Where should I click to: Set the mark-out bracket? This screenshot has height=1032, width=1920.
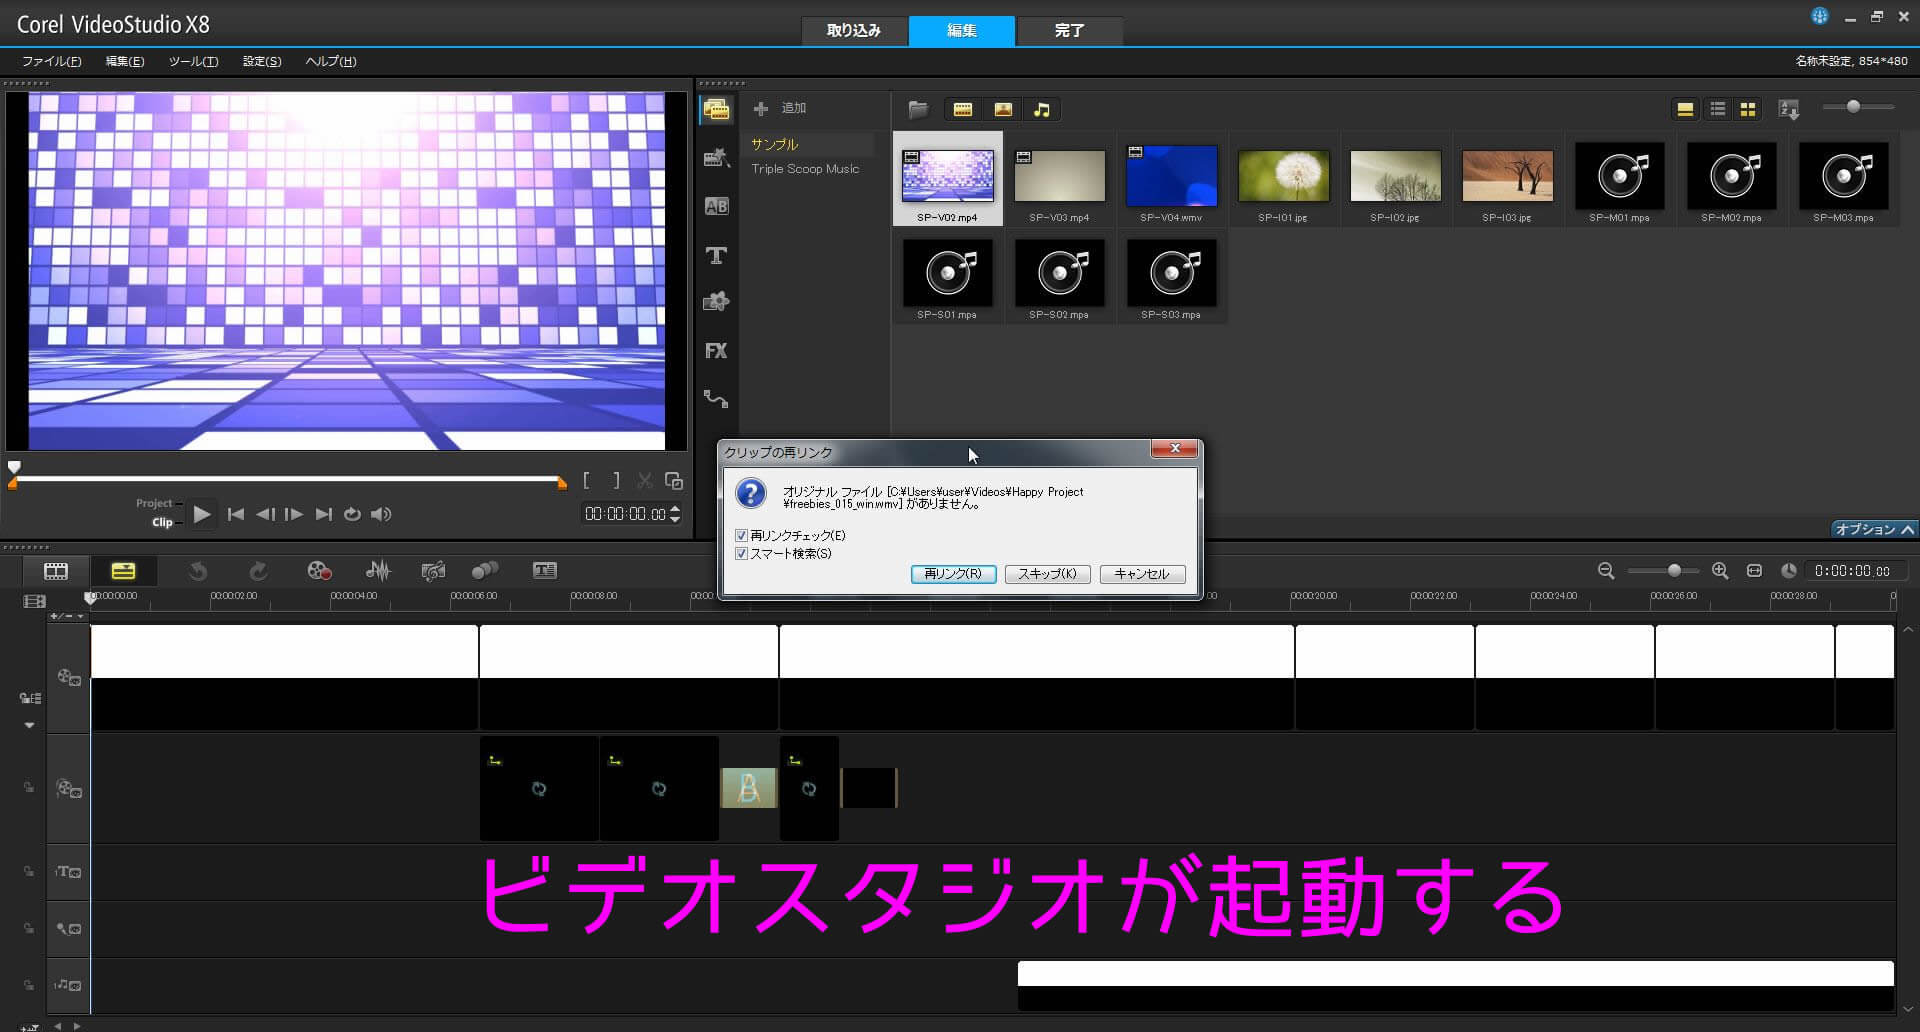(x=616, y=481)
